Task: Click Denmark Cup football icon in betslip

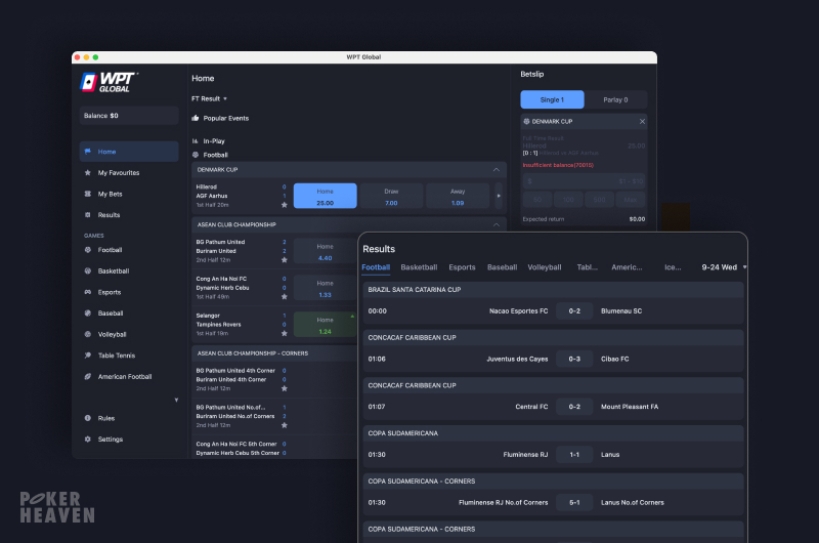Action: click(526, 121)
